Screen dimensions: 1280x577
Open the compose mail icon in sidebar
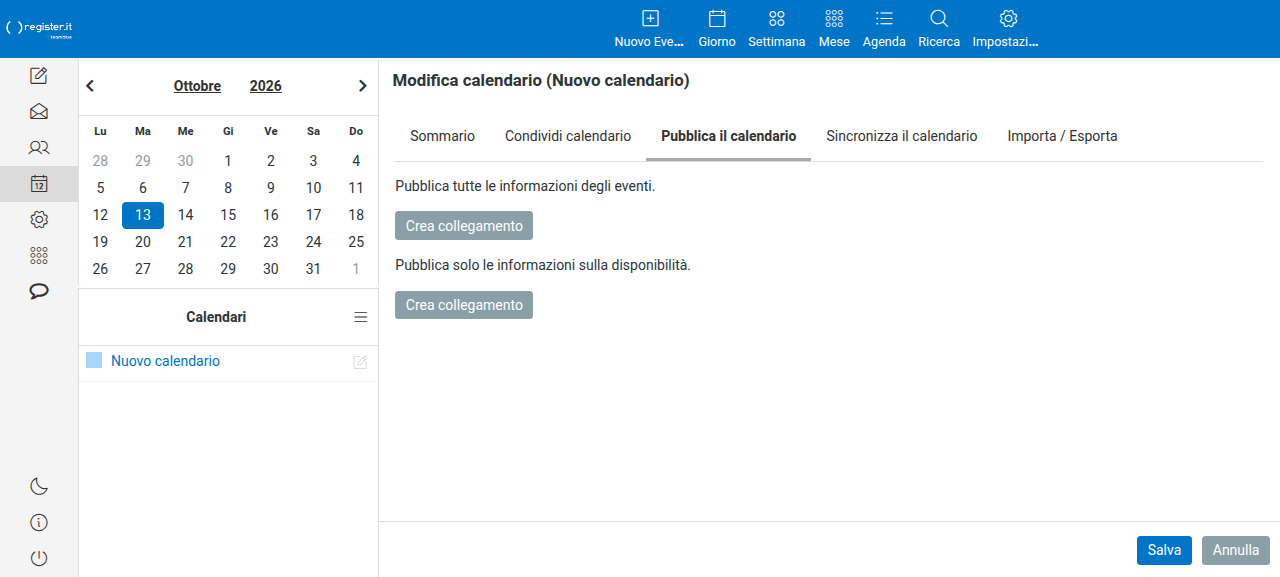click(39, 75)
